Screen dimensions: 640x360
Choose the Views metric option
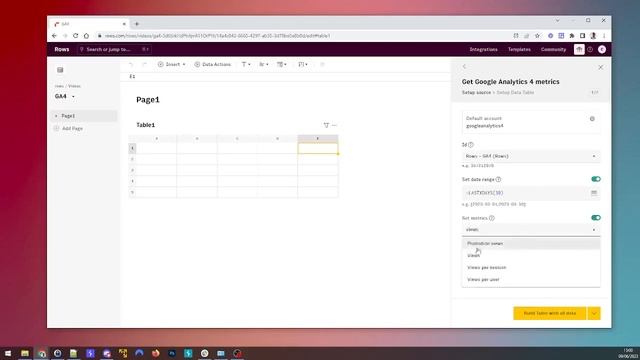point(531,256)
